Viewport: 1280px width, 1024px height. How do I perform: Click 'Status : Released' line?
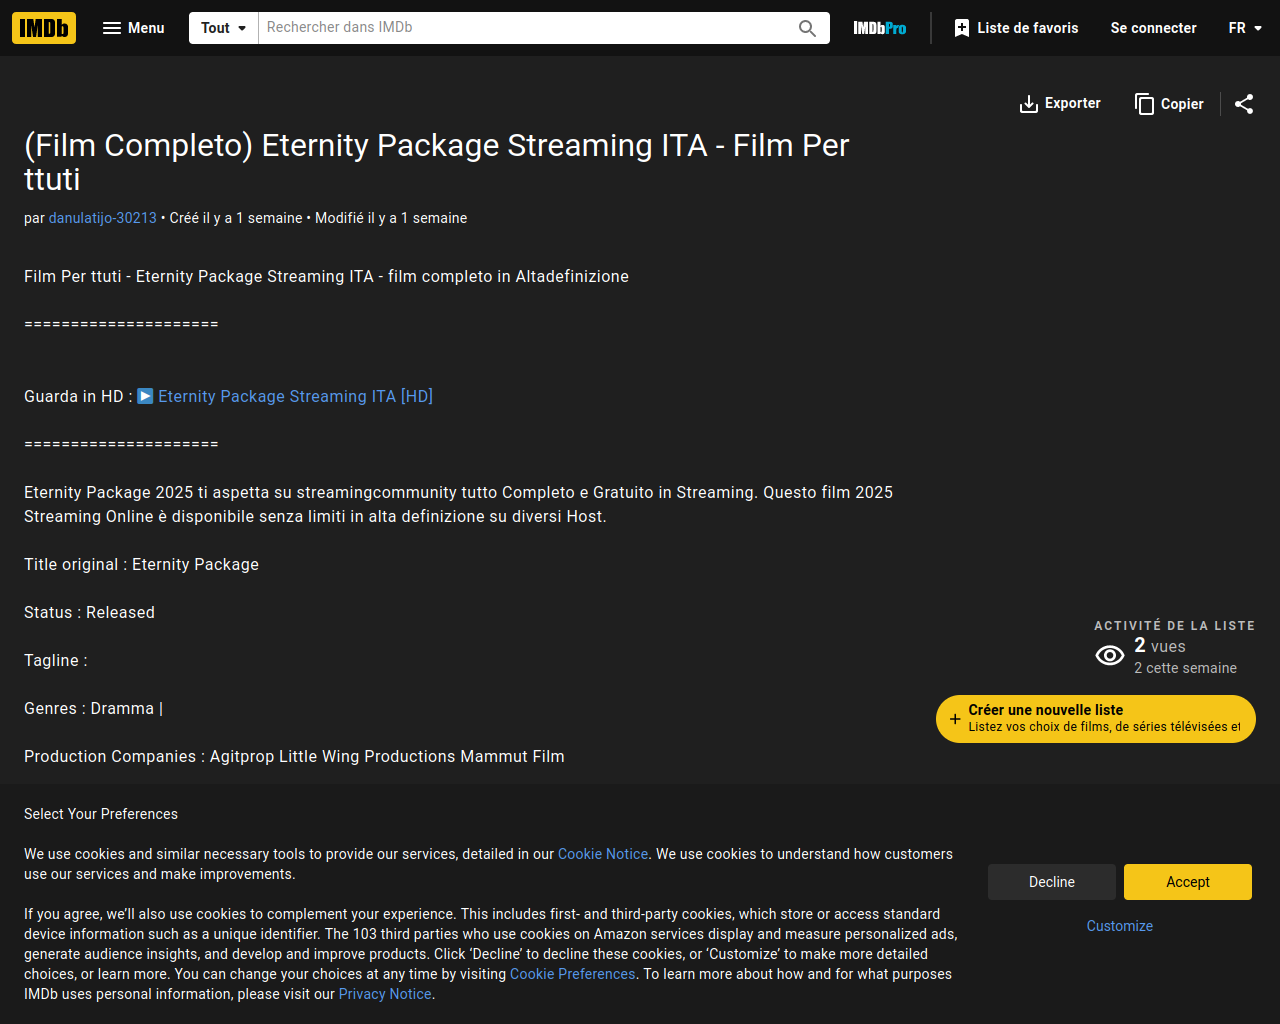pos(89,612)
